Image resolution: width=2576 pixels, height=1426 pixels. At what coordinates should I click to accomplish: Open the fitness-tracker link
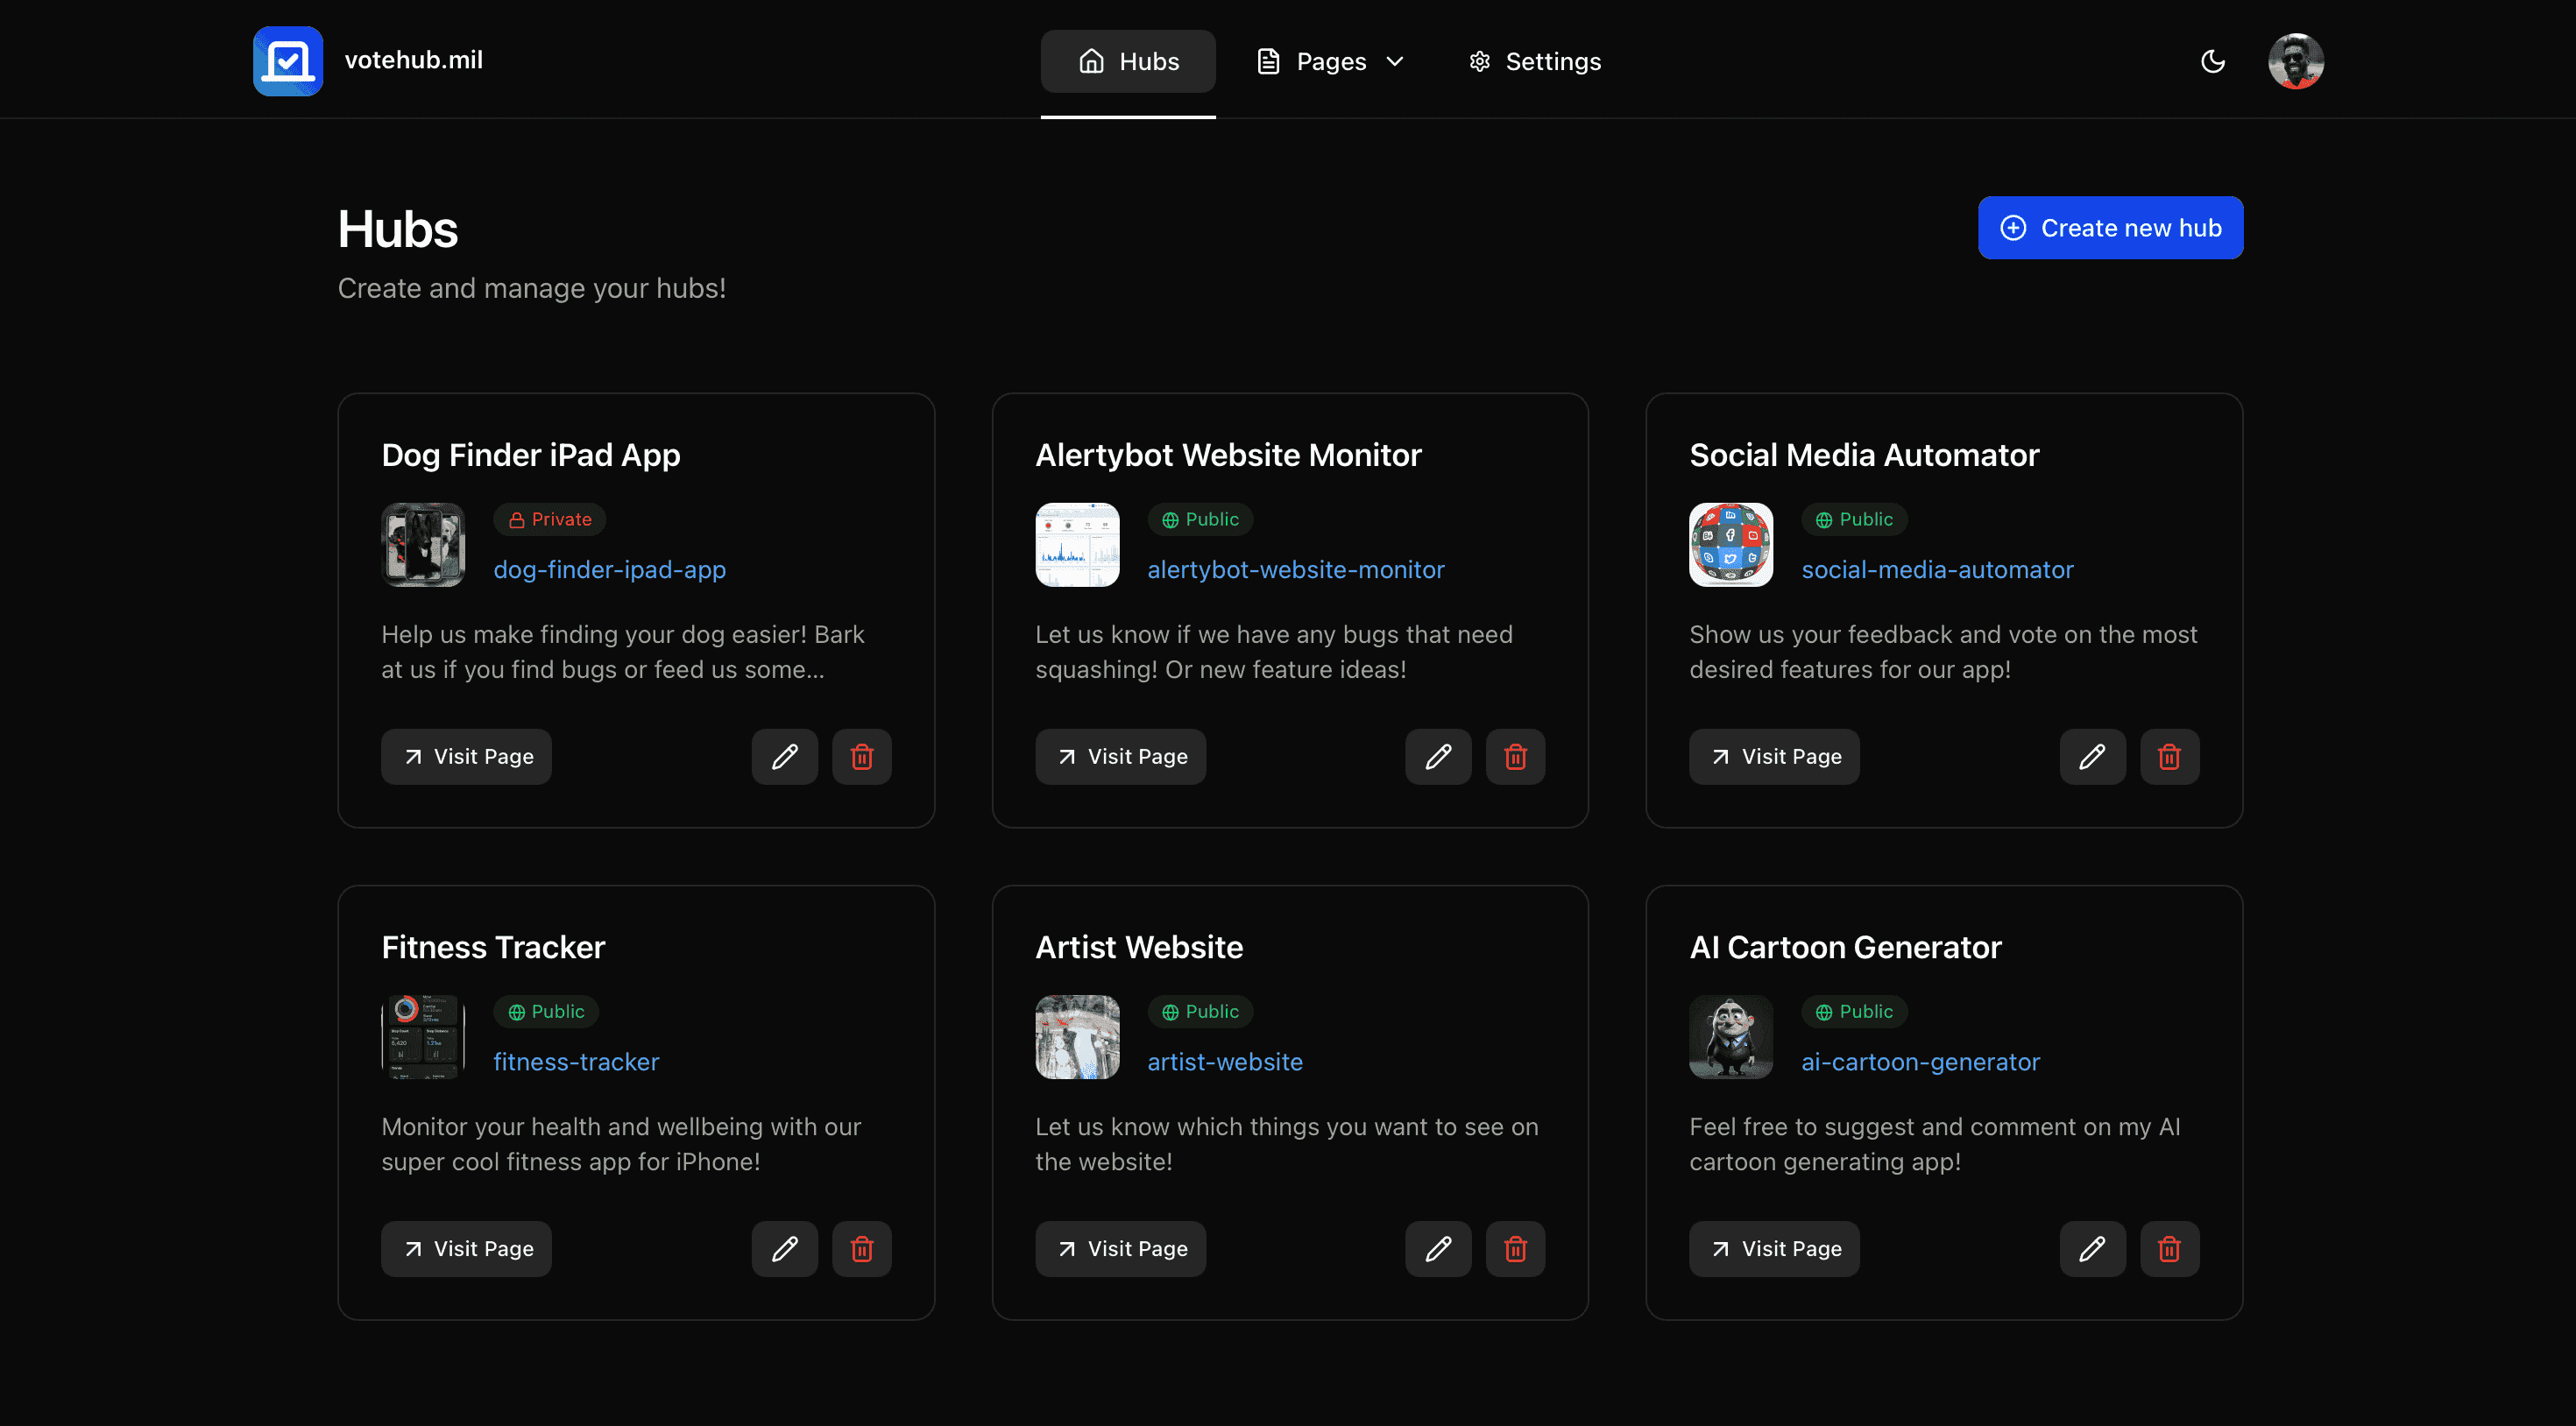(576, 1061)
